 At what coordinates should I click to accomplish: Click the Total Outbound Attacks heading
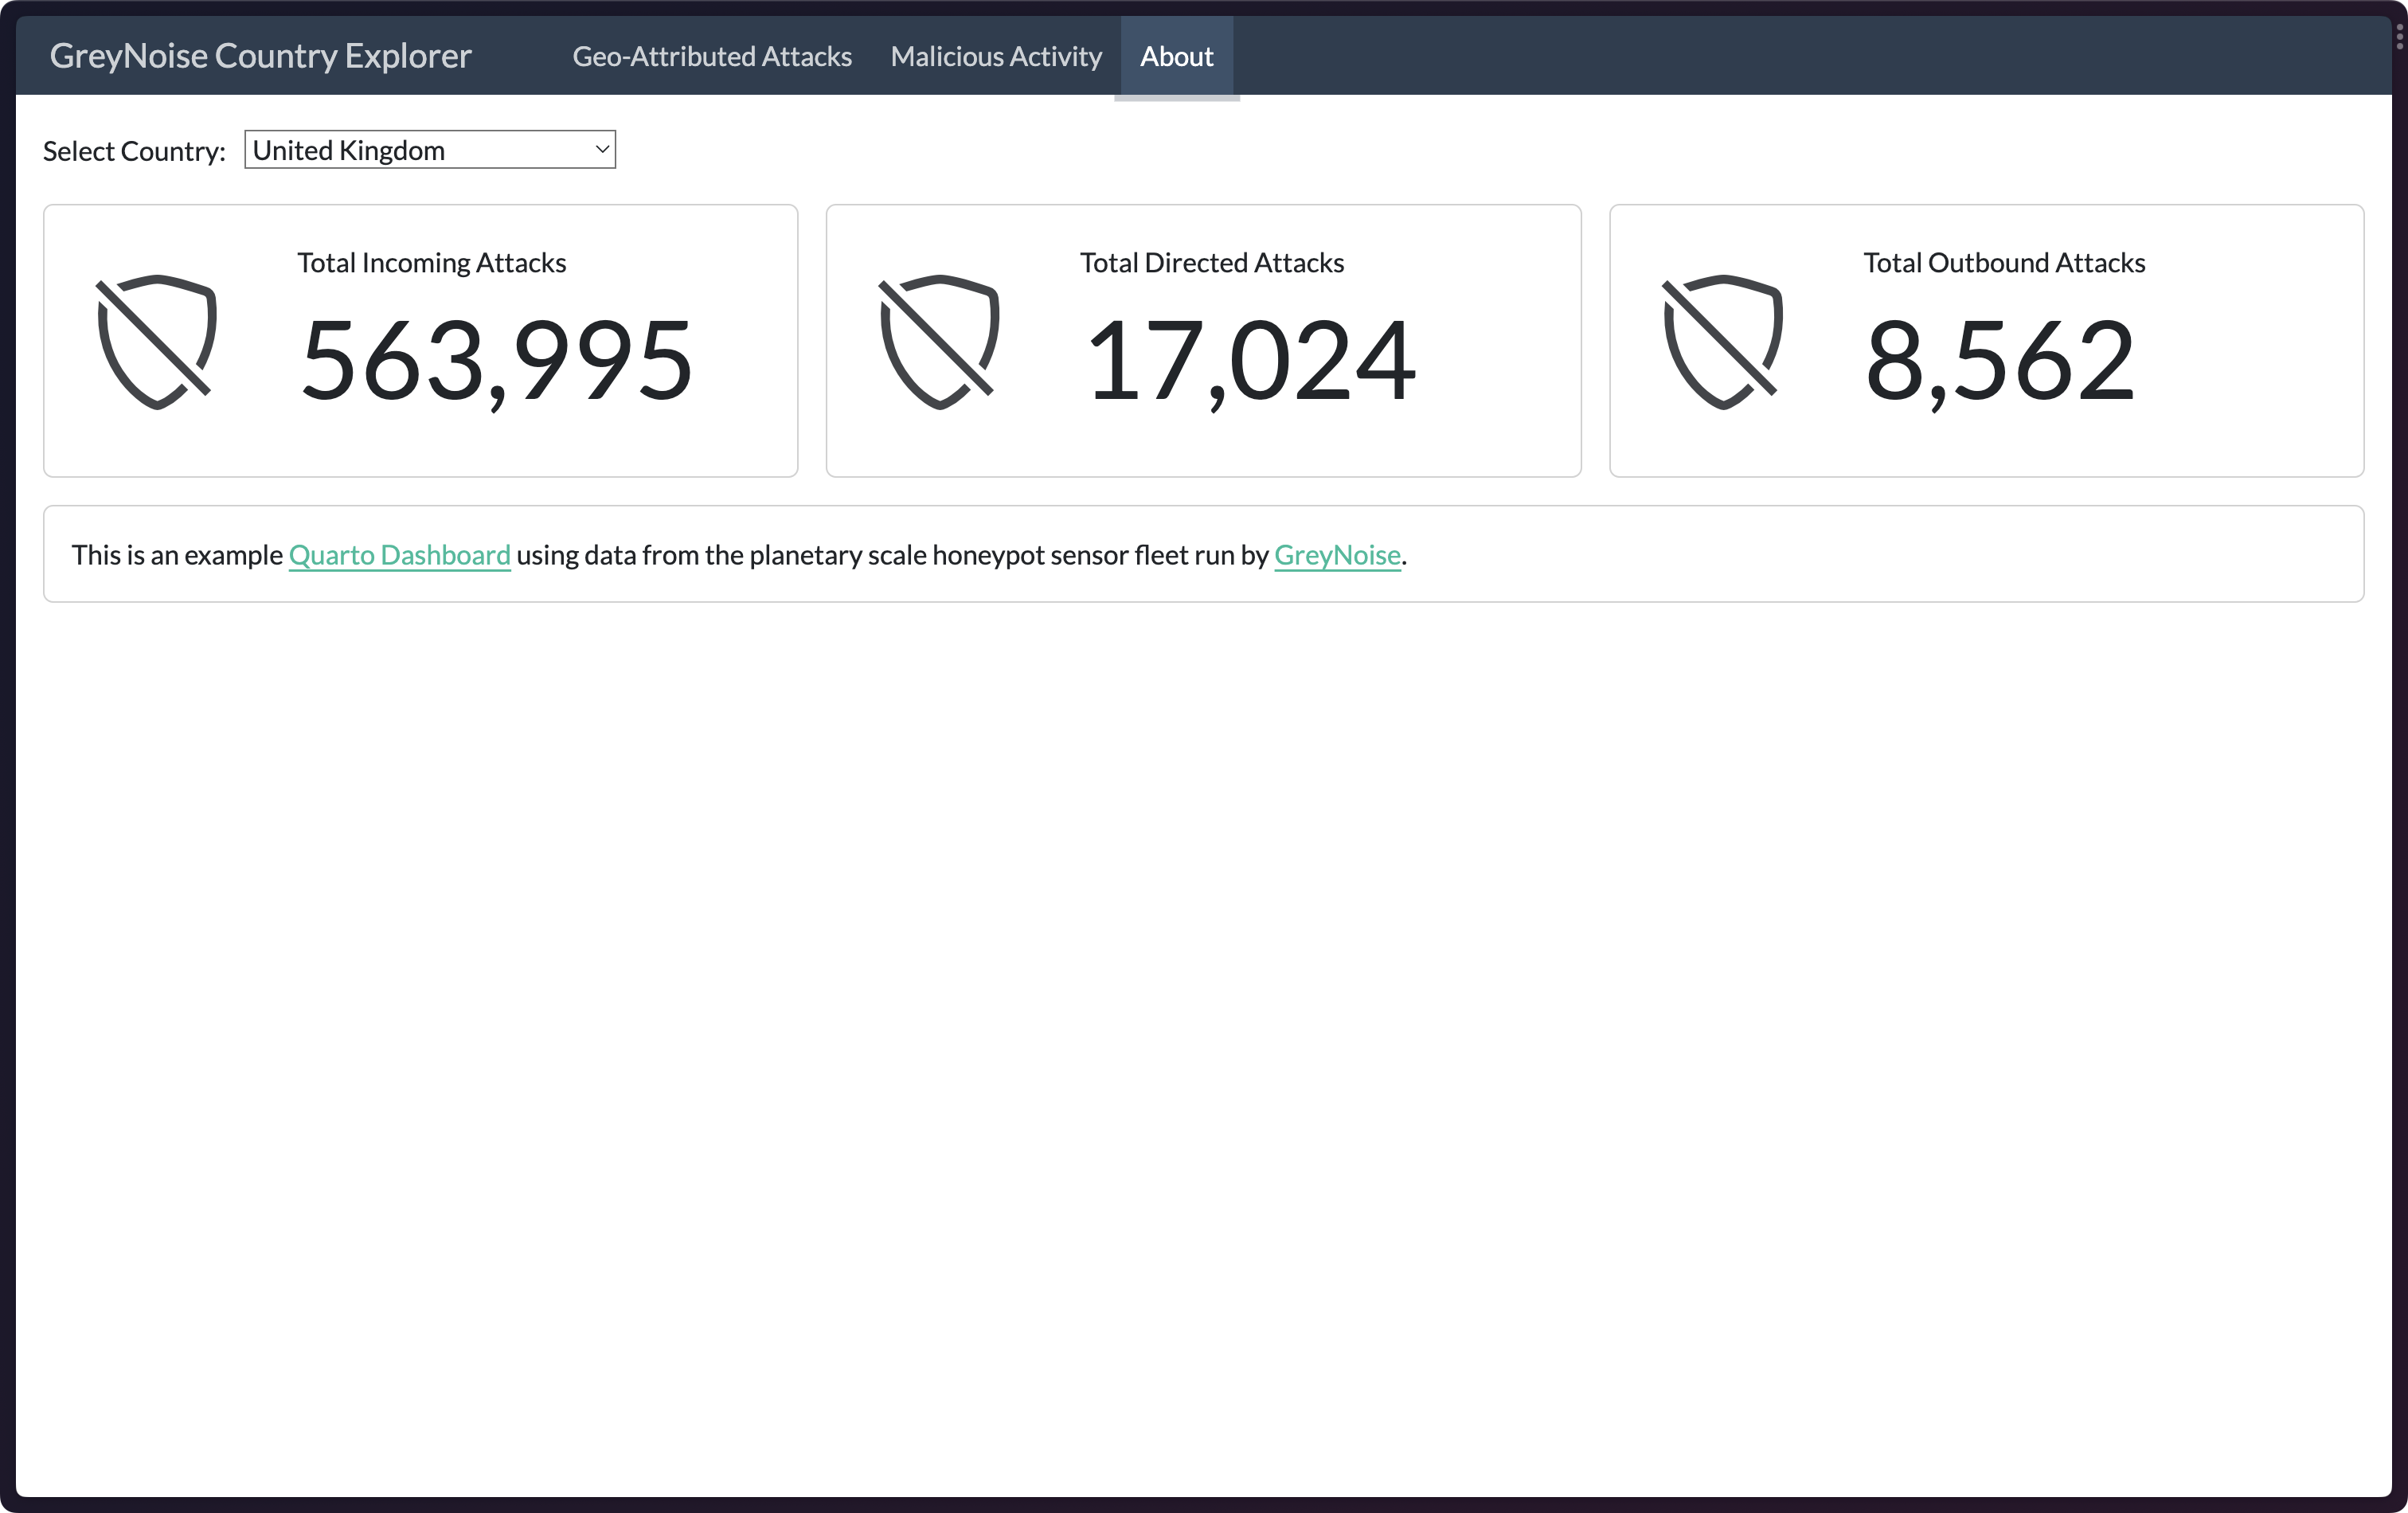tap(2004, 263)
